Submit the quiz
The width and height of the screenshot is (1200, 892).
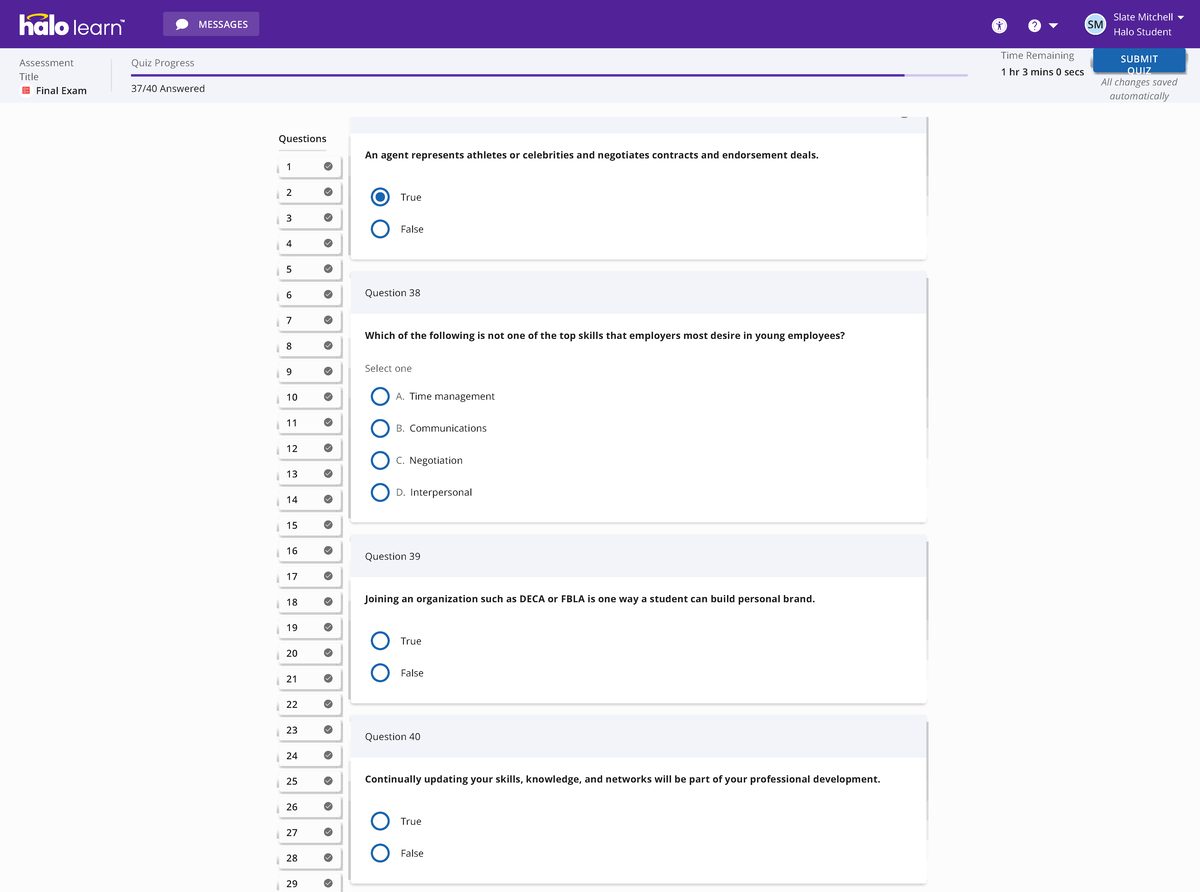1139,62
